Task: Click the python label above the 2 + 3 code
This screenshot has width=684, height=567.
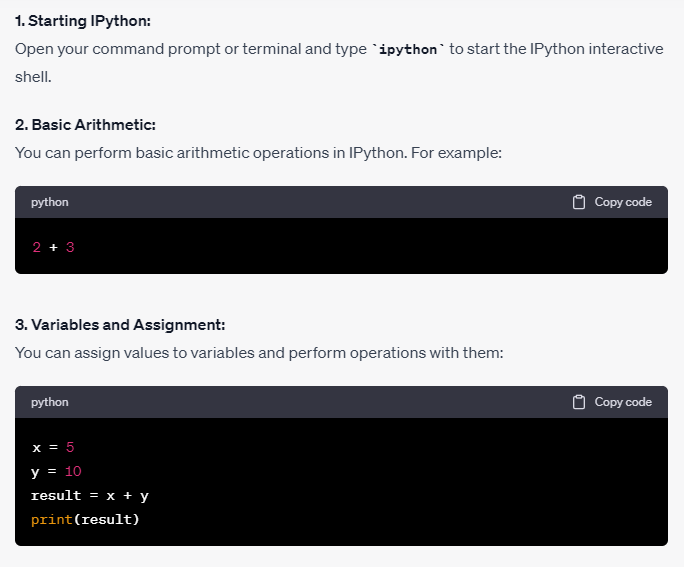Action: click(x=50, y=202)
